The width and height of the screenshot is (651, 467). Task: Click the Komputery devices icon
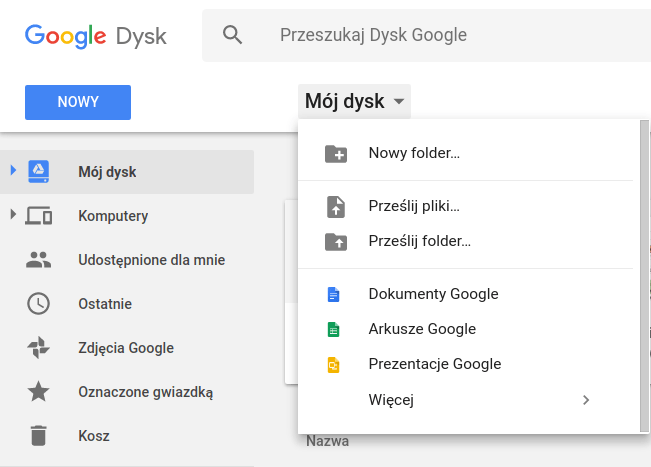tap(39, 215)
